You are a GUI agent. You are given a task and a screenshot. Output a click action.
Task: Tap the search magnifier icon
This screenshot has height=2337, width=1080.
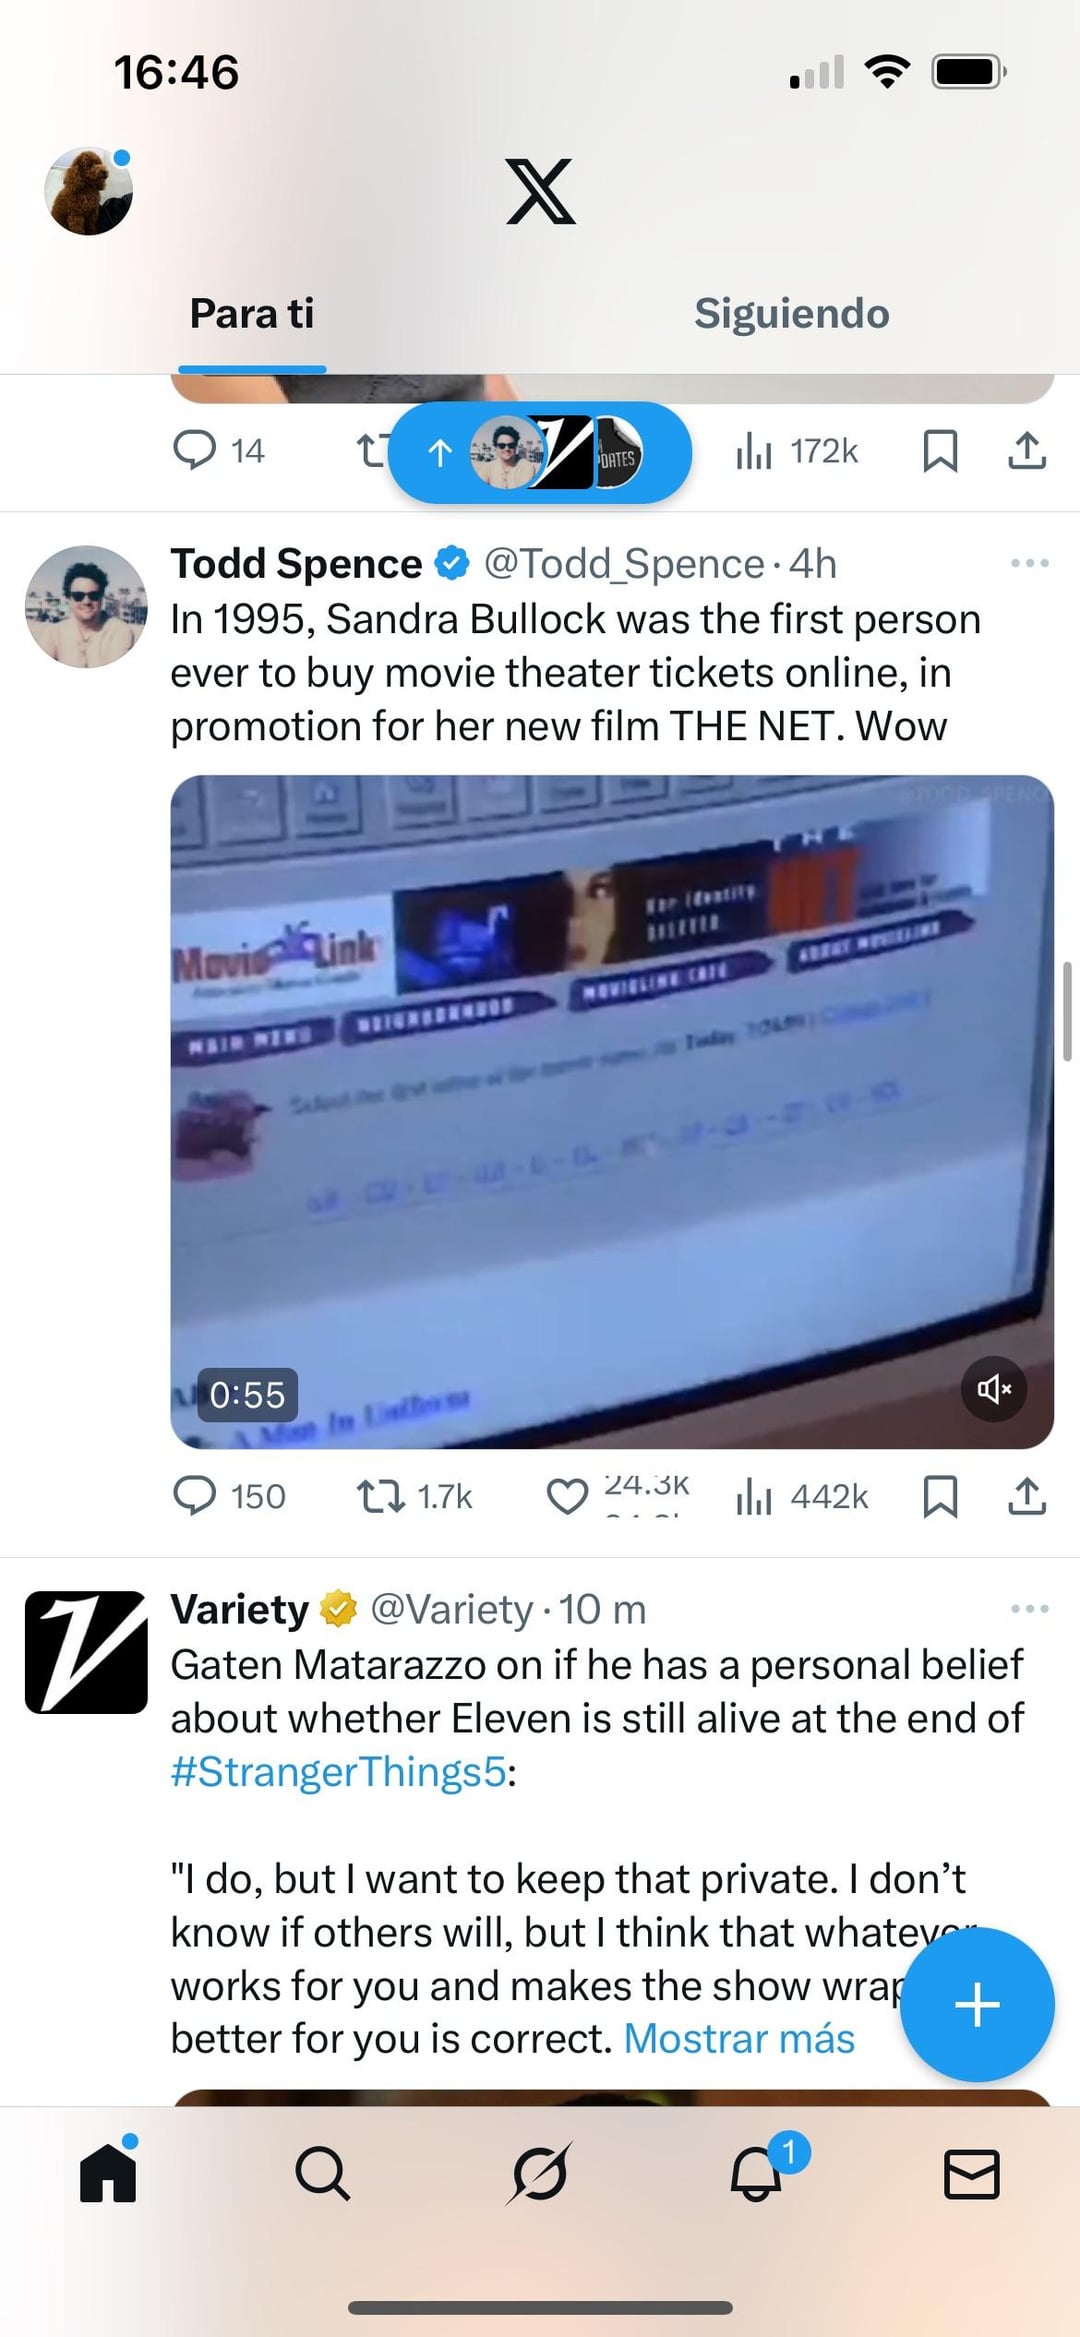coord(322,2173)
